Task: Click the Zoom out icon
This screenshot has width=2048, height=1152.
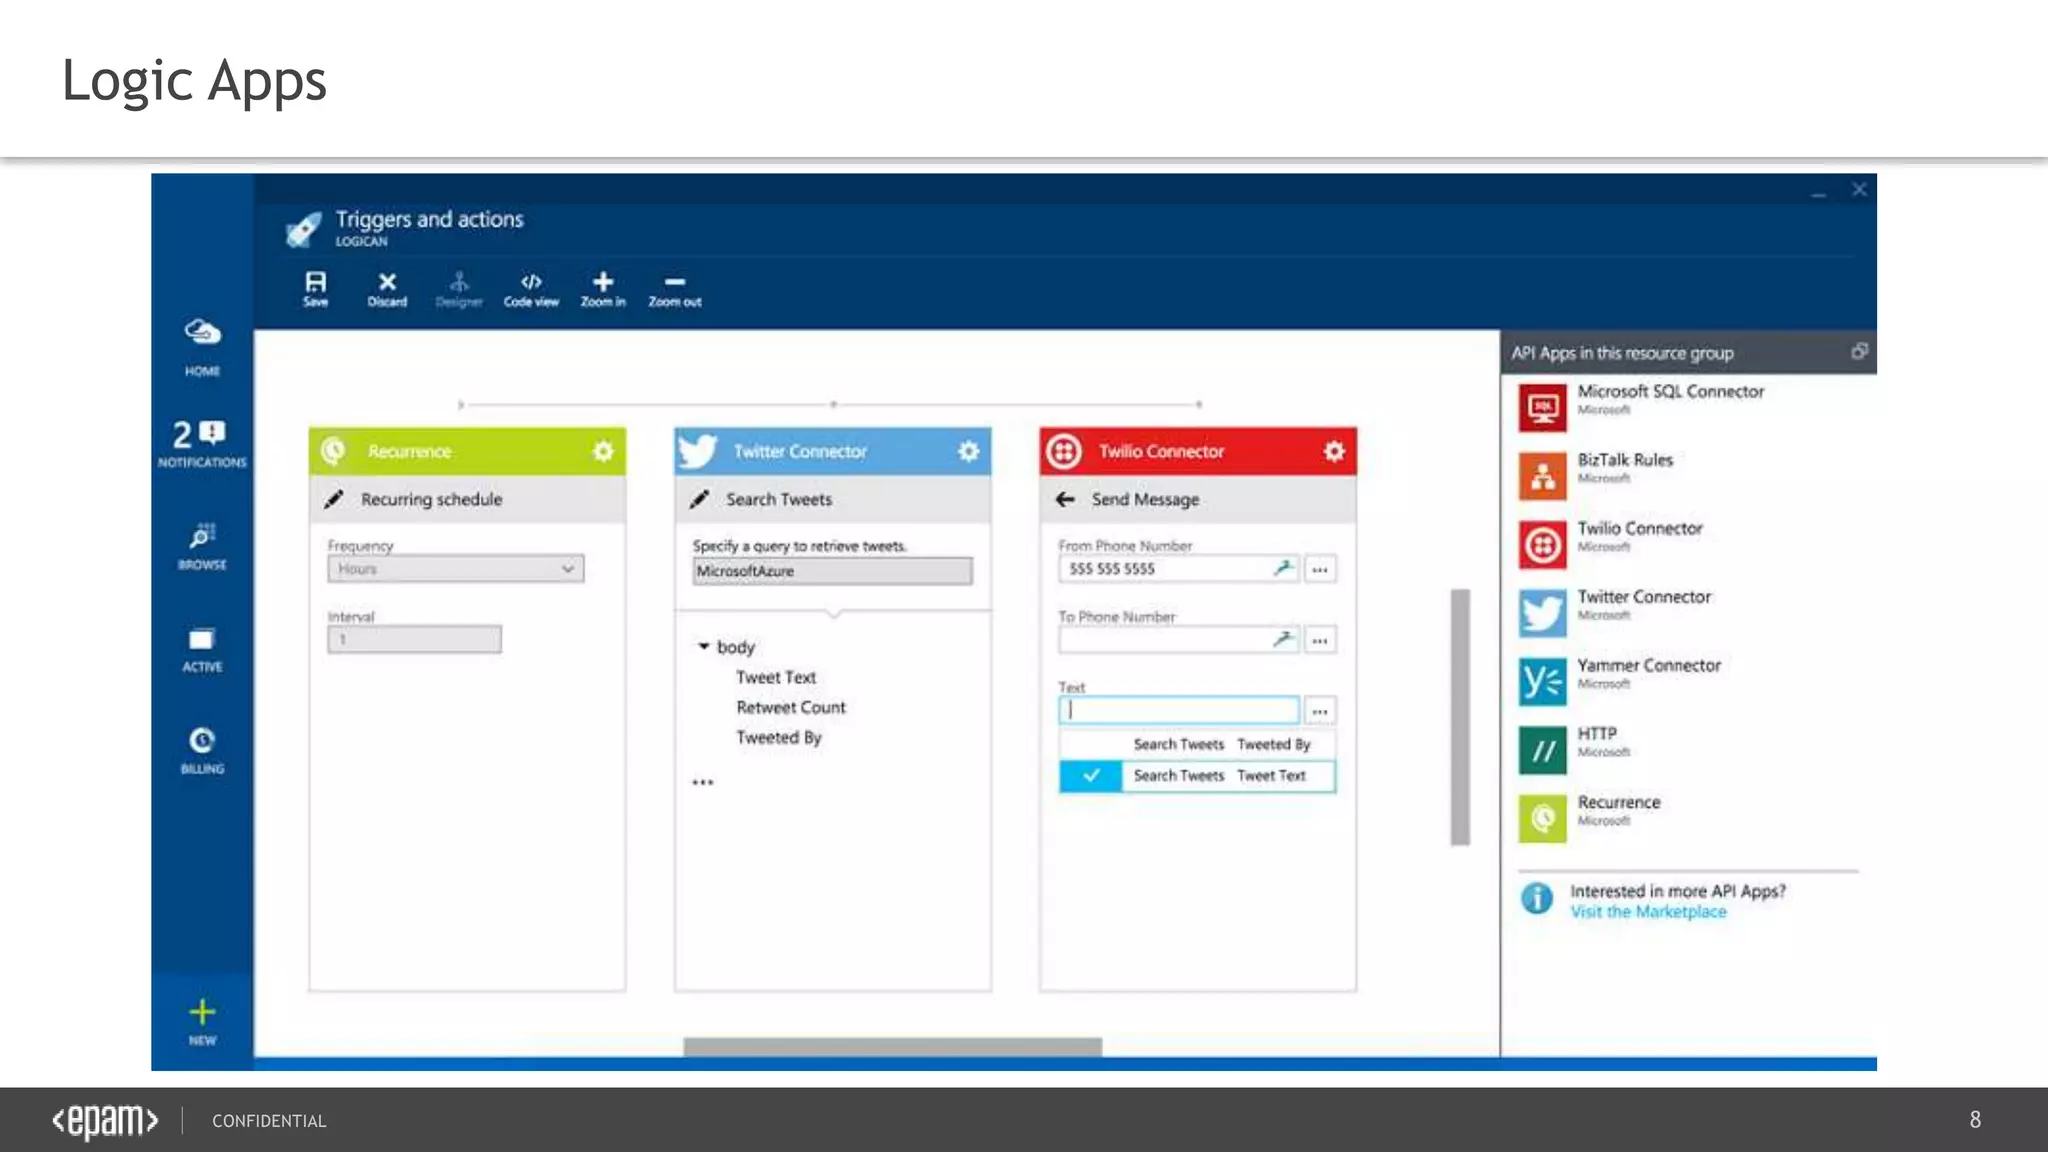Action: pyautogui.click(x=675, y=288)
